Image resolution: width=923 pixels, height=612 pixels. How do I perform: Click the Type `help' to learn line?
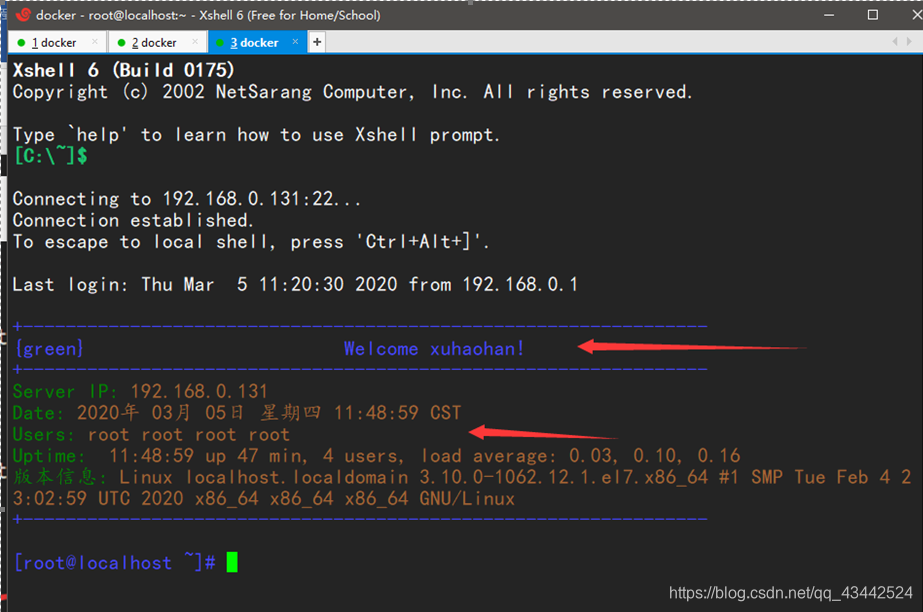tap(256, 135)
